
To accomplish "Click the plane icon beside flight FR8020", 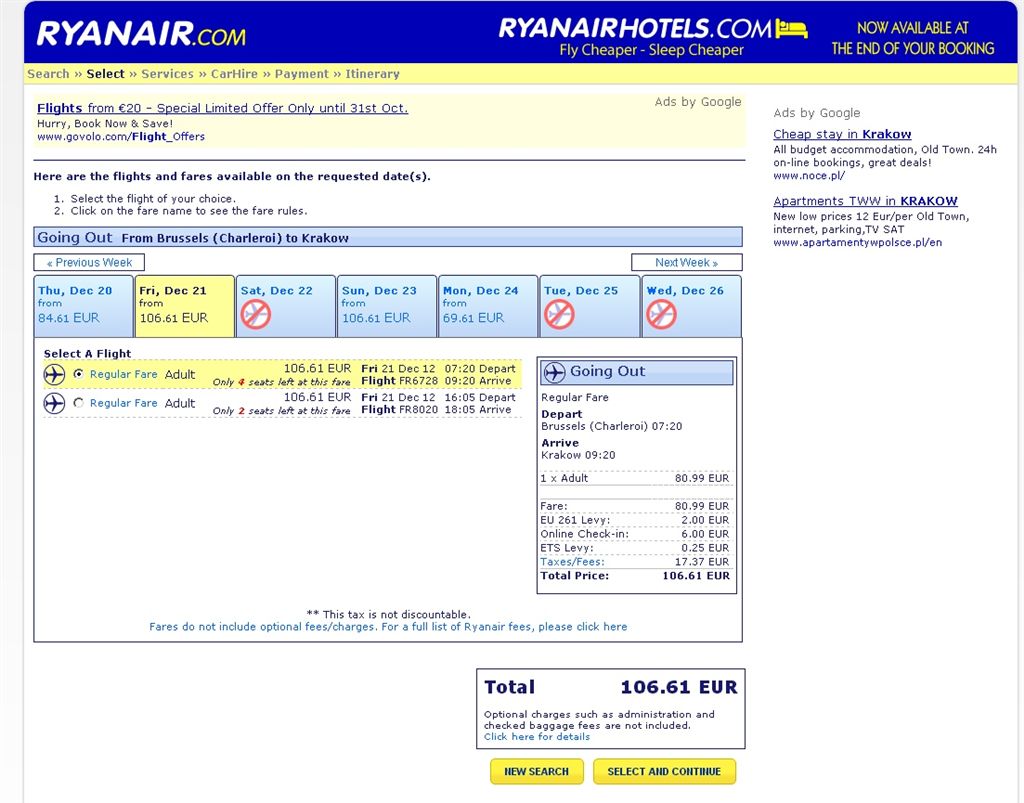I will click(54, 403).
